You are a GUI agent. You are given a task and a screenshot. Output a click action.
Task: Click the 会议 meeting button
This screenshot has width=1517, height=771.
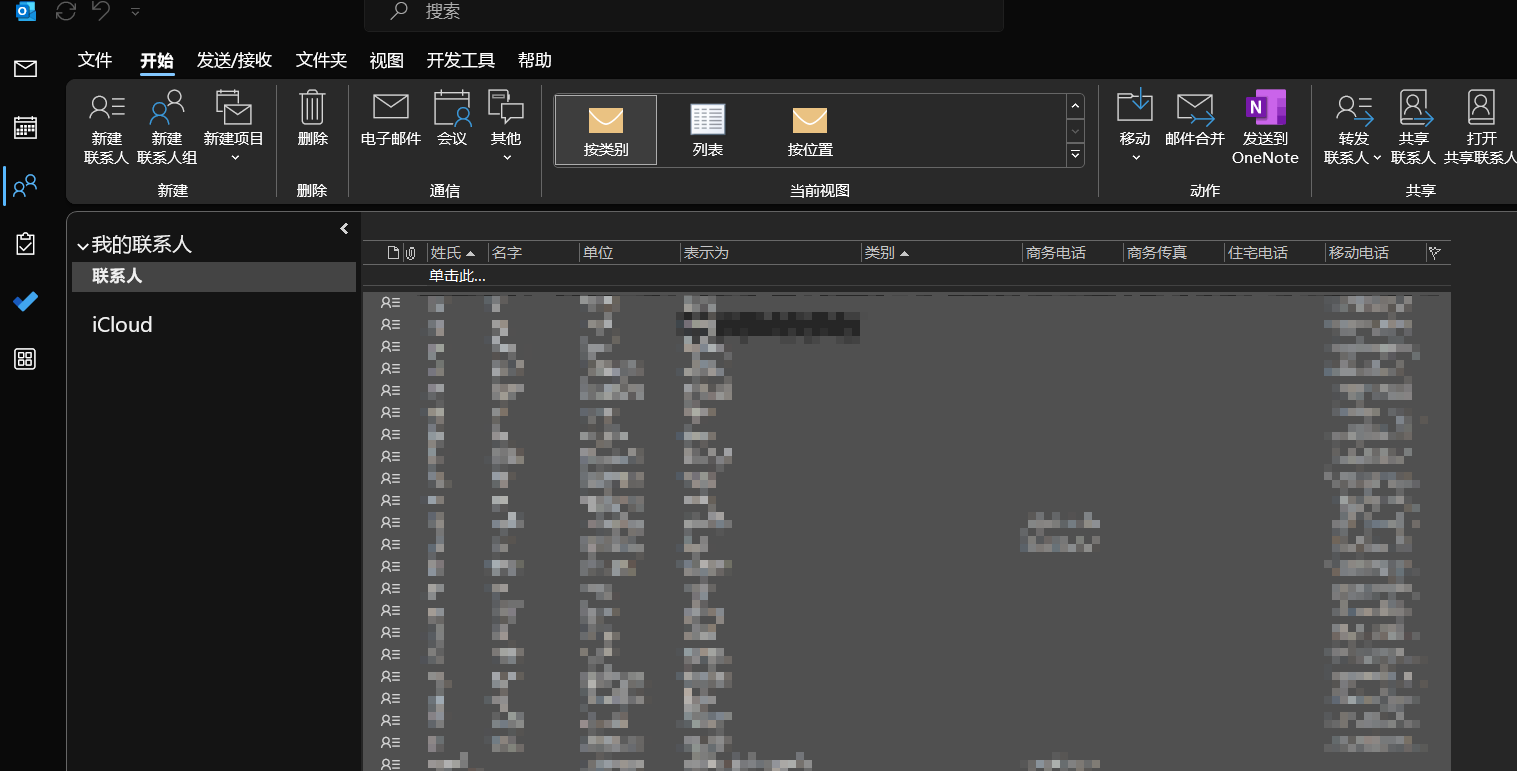[452, 120]
